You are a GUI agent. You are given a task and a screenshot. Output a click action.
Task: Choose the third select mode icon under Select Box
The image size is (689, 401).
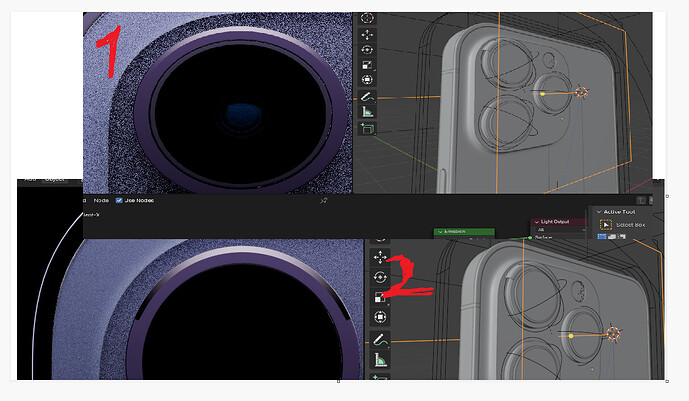pos(621,237)
